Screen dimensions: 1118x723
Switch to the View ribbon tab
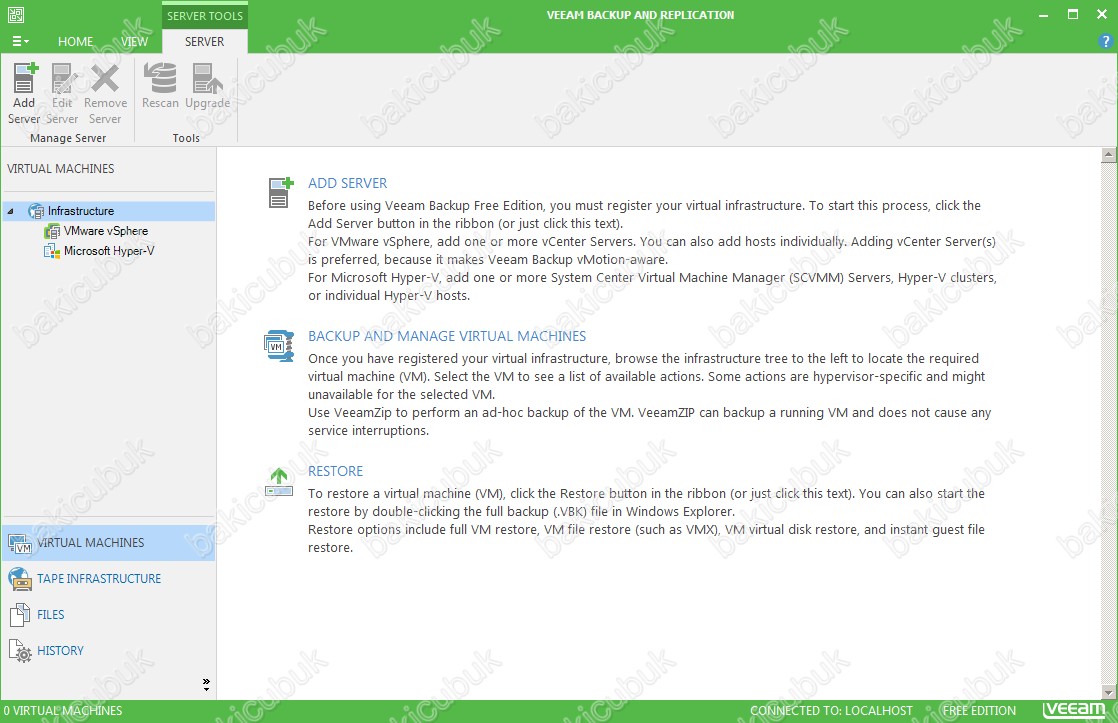(x=134, y=41)
